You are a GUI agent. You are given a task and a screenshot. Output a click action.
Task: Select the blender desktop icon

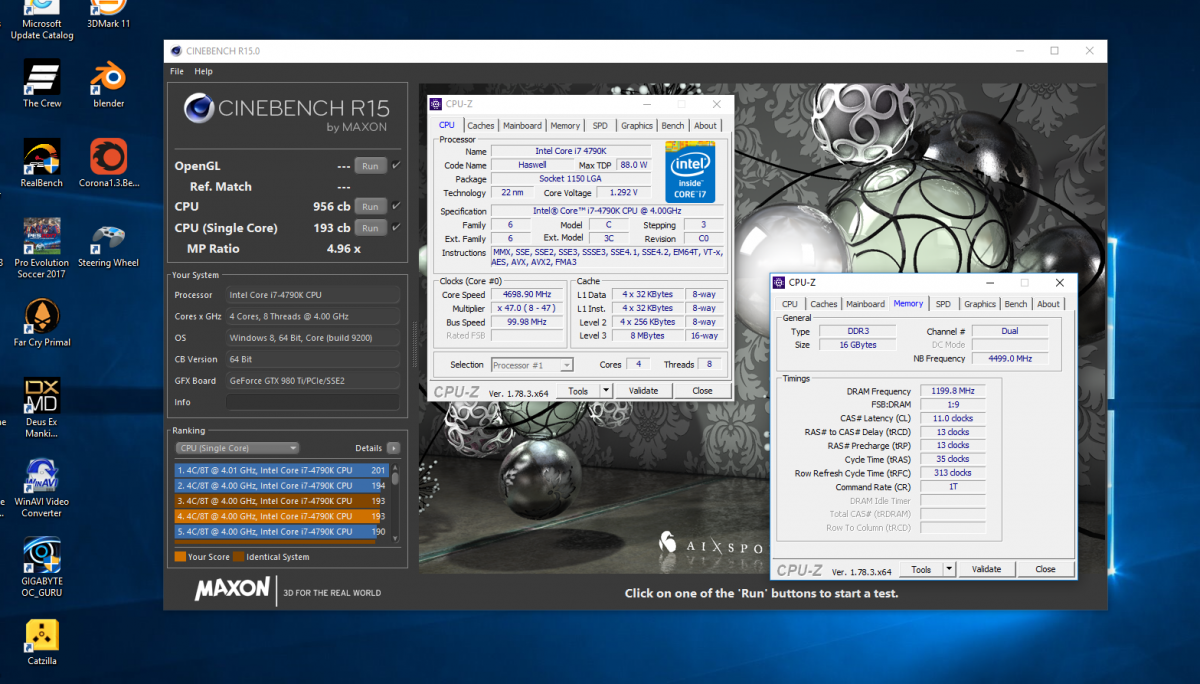(109, 84)
